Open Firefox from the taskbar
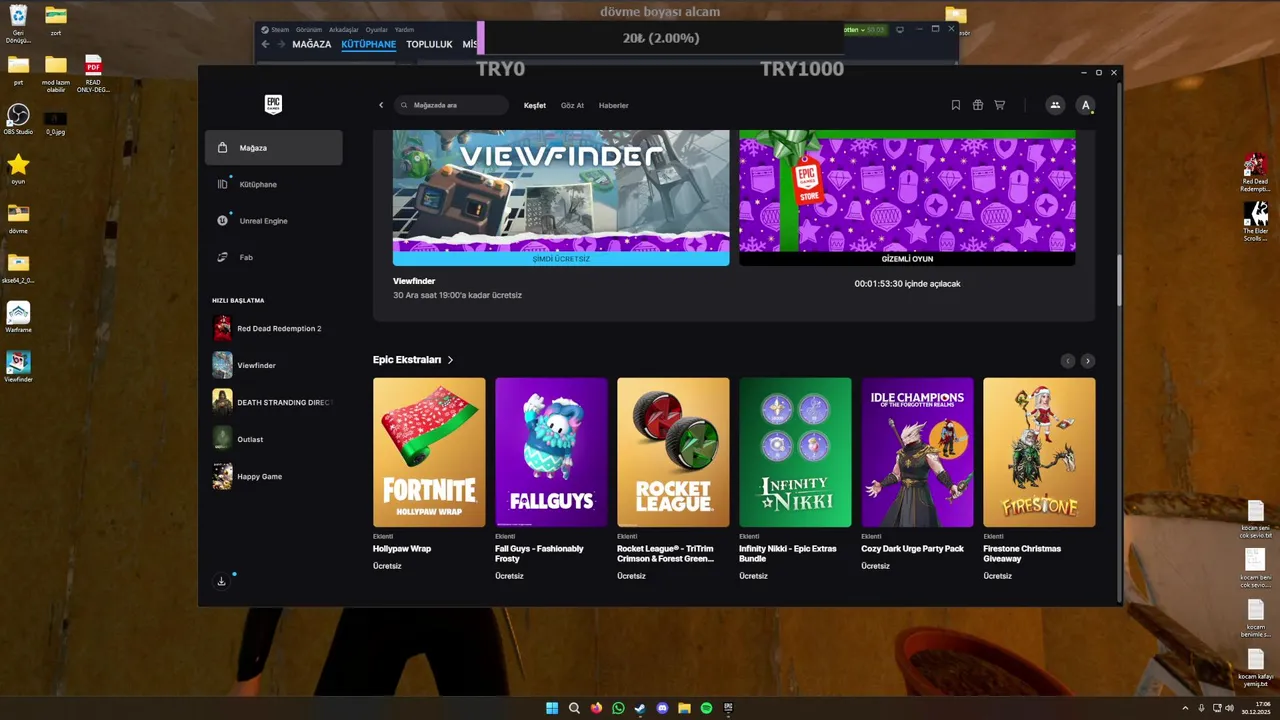This screenshot has width=1280, height=720. click(596, 708)
